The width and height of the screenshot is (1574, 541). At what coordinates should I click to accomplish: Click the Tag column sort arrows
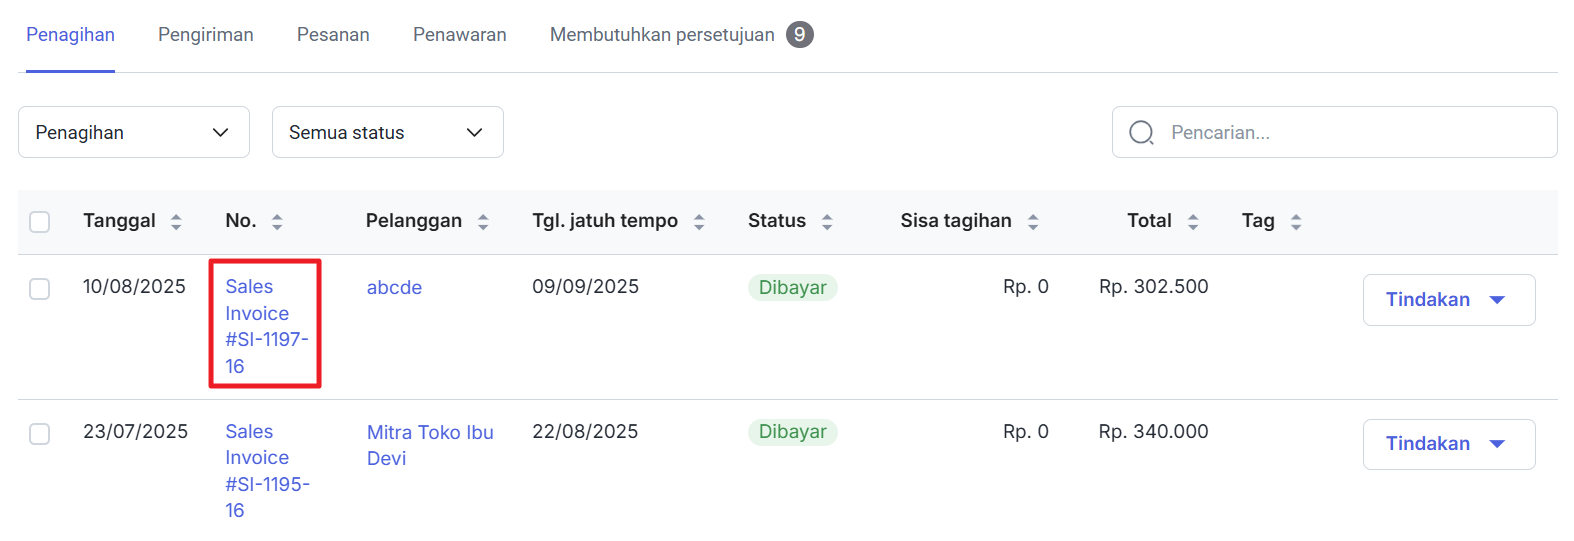pos(1296,222)
